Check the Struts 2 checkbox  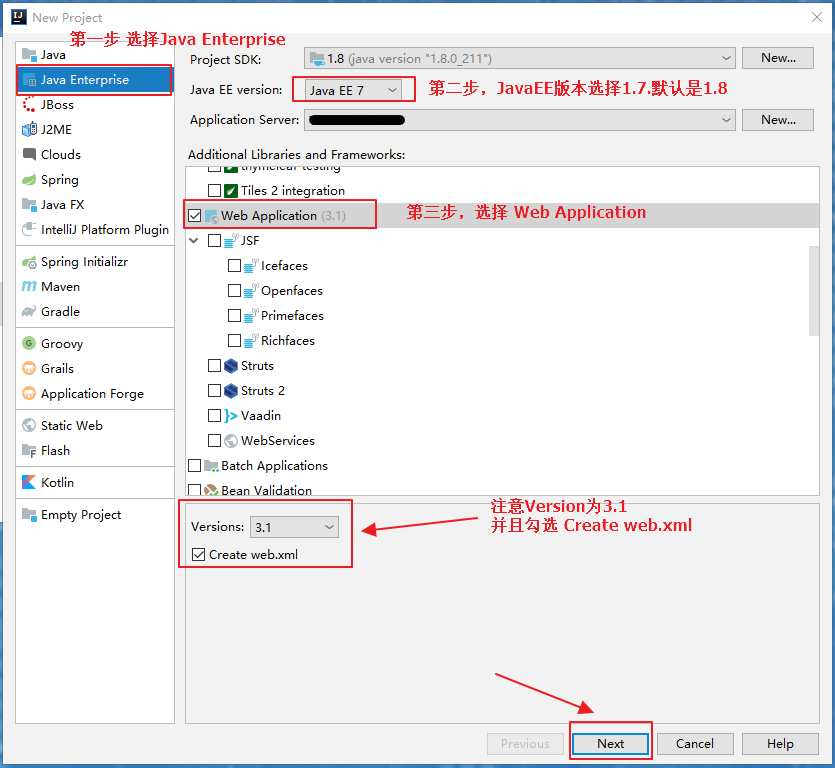[x=214, y=391]
